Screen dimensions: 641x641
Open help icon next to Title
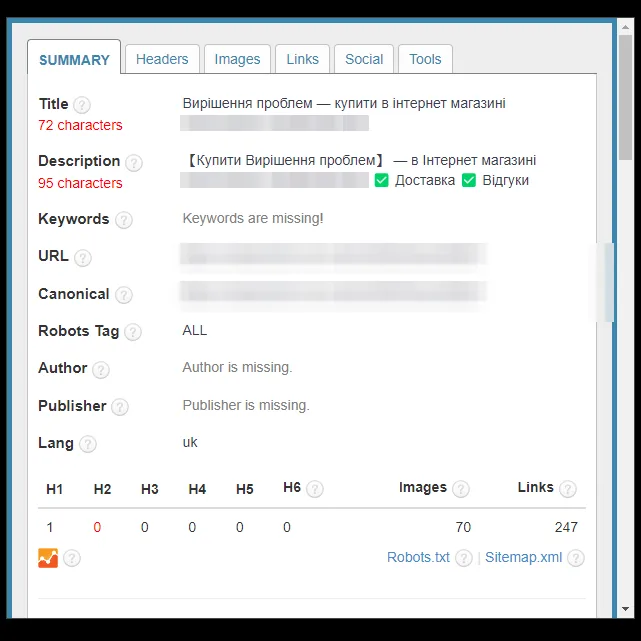point(82,105)
